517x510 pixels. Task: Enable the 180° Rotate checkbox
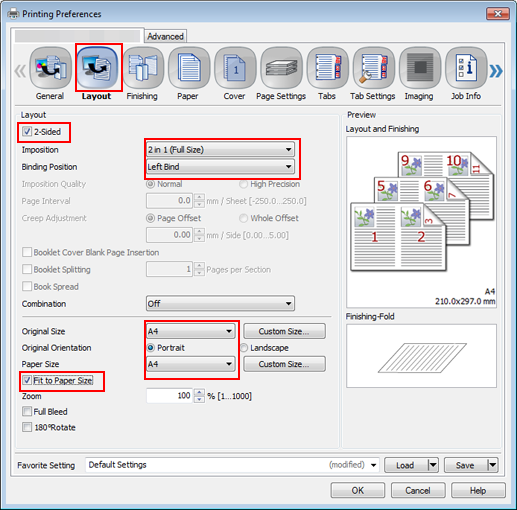click(x=27, y=427)
